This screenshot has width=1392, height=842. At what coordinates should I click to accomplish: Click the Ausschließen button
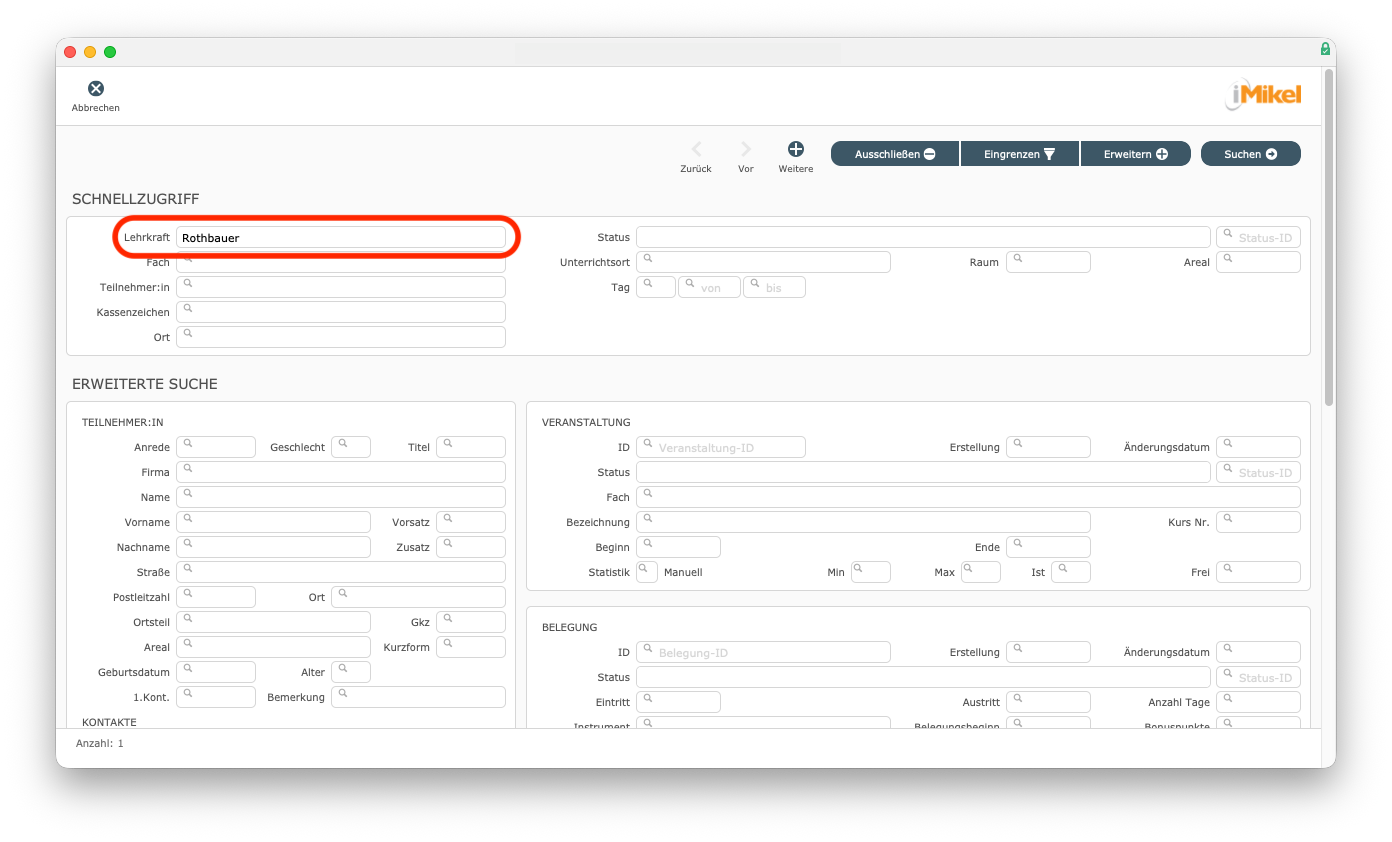tap(894, 154)
